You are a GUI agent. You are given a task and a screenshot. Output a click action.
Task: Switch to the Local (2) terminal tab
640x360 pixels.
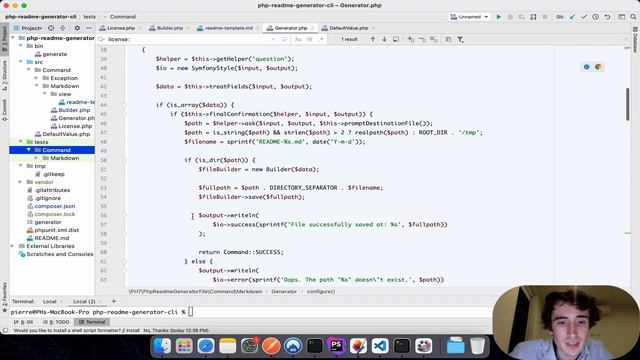coord(84,301)
